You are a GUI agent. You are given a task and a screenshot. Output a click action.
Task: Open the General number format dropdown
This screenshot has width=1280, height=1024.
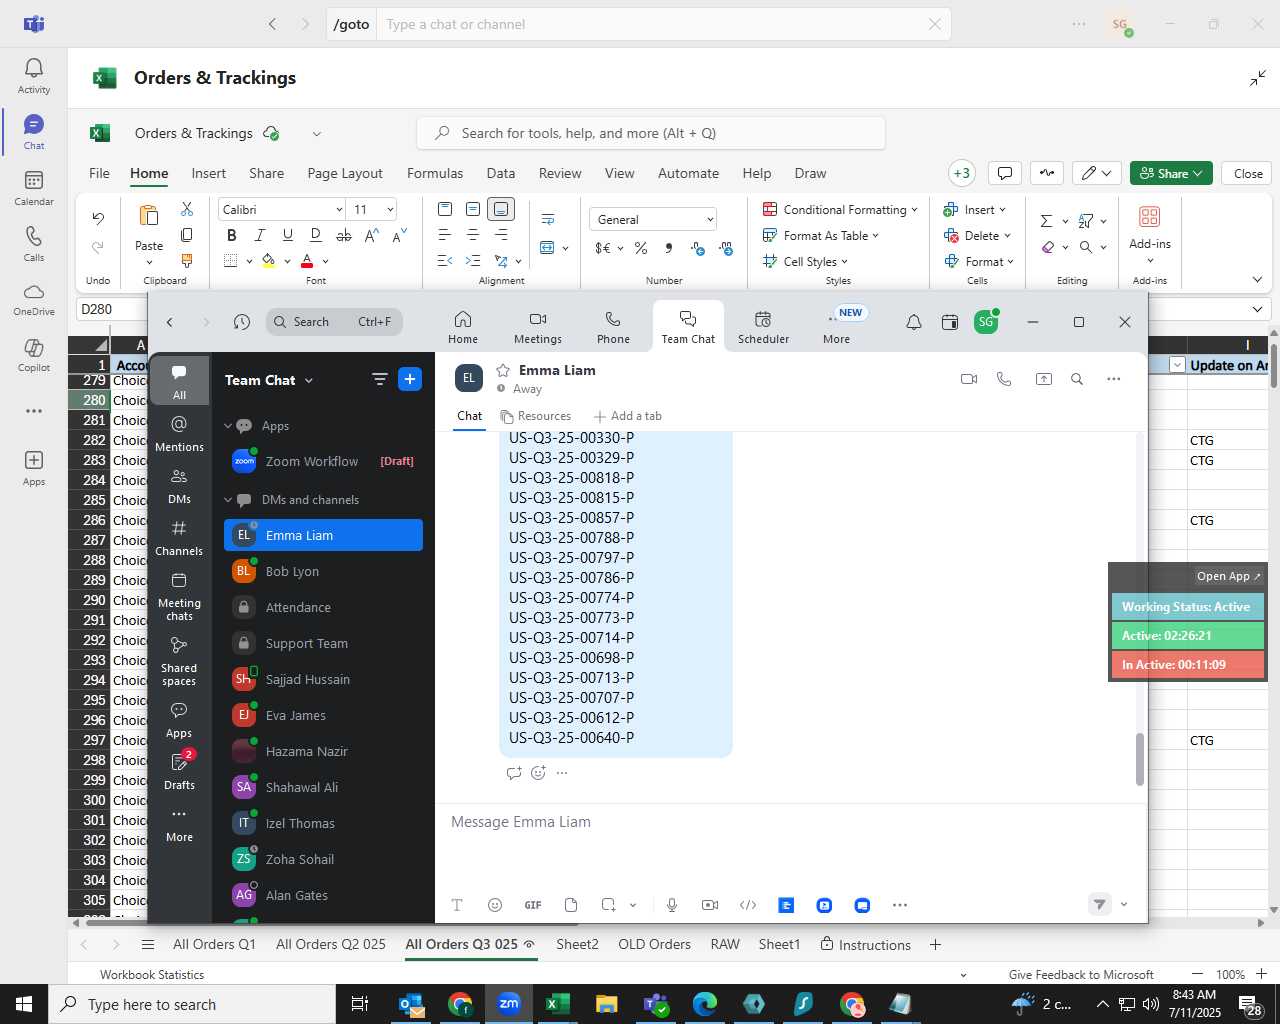709,219
